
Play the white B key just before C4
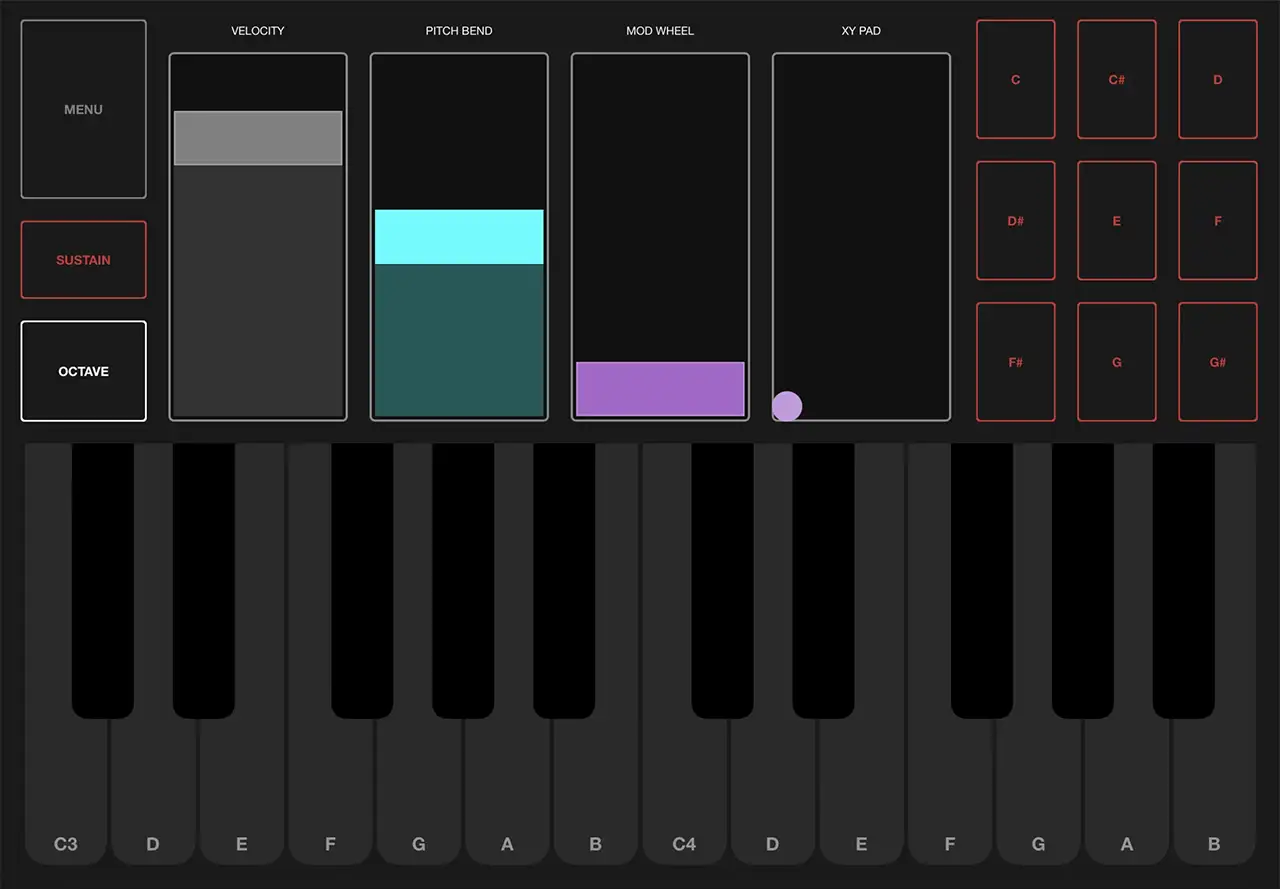595,790
